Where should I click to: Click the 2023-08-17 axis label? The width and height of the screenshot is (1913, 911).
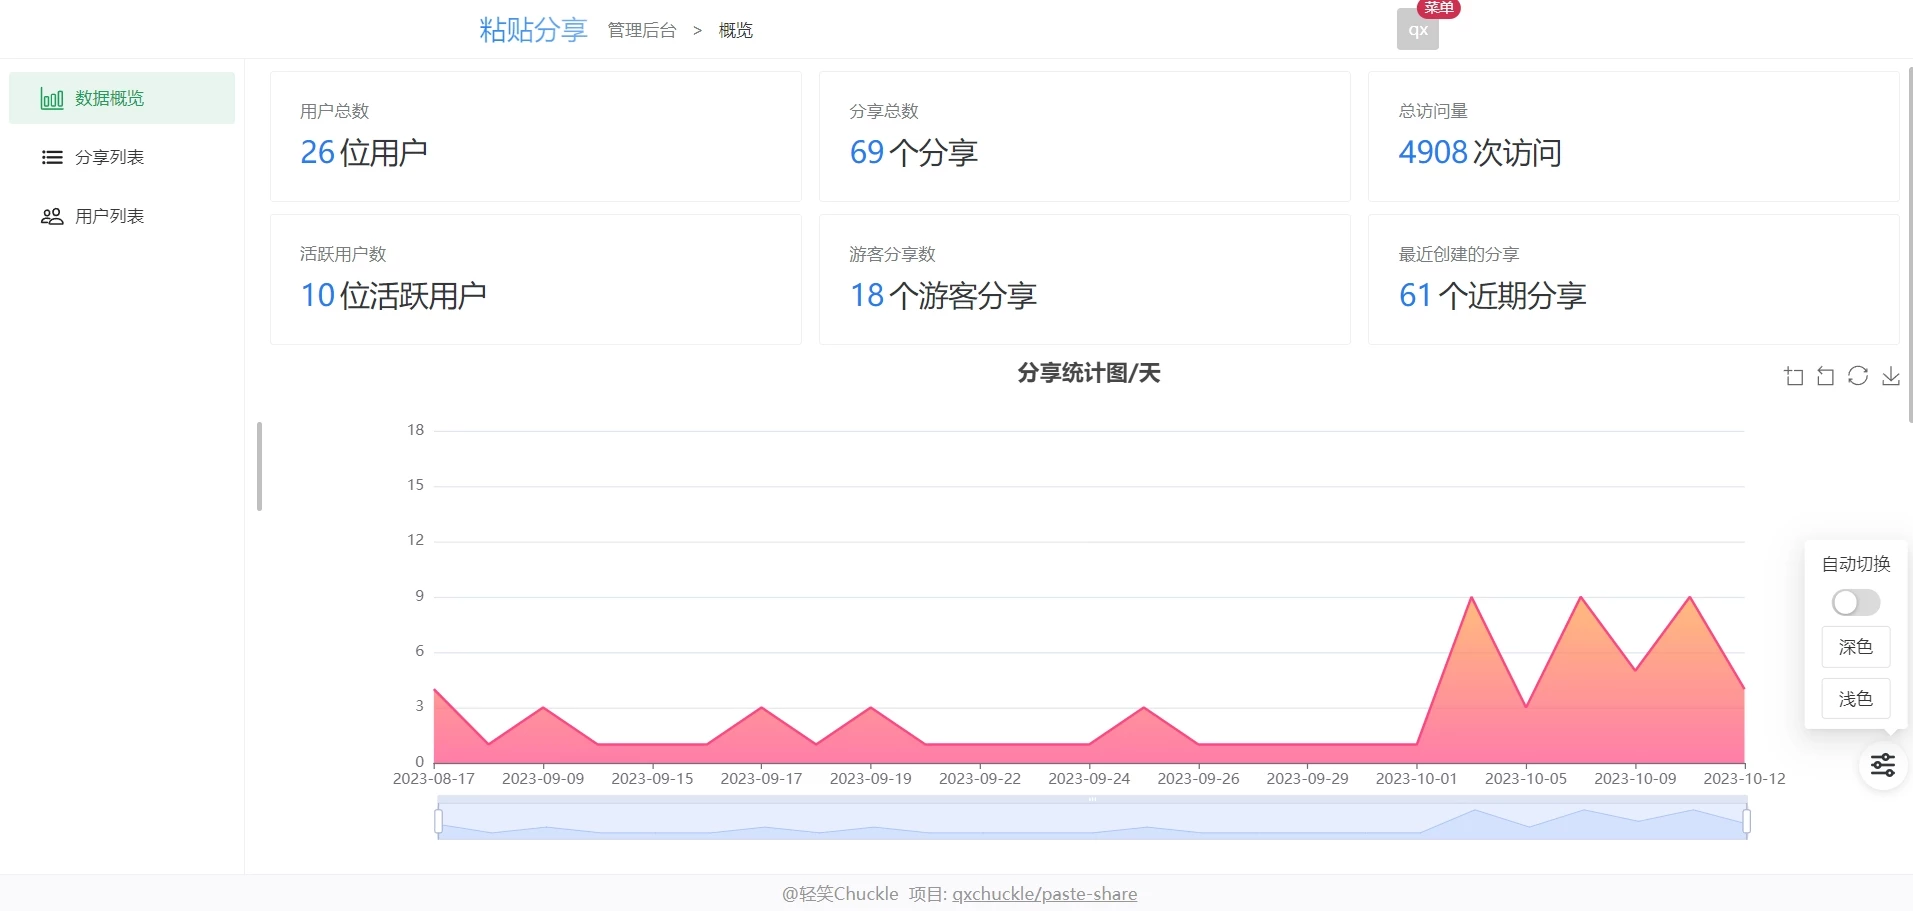[434, 778]
